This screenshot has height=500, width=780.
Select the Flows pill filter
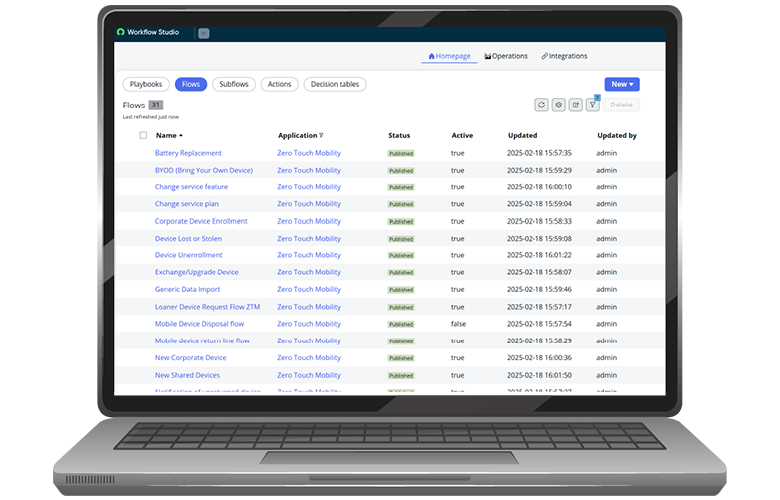[190, 84]
